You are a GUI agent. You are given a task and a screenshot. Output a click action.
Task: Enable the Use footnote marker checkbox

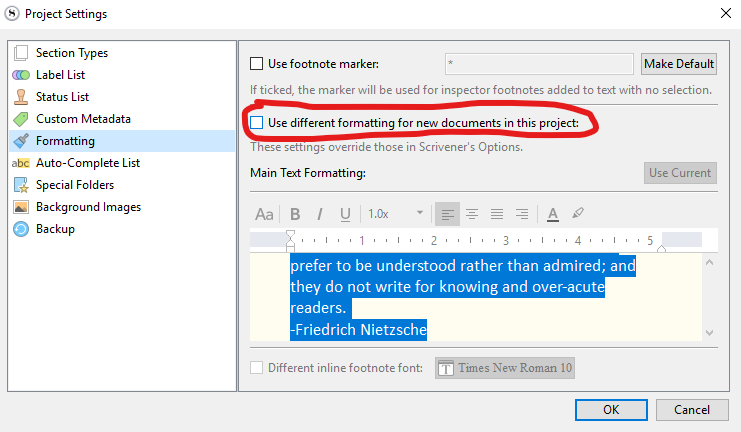[x=257, y=64]
